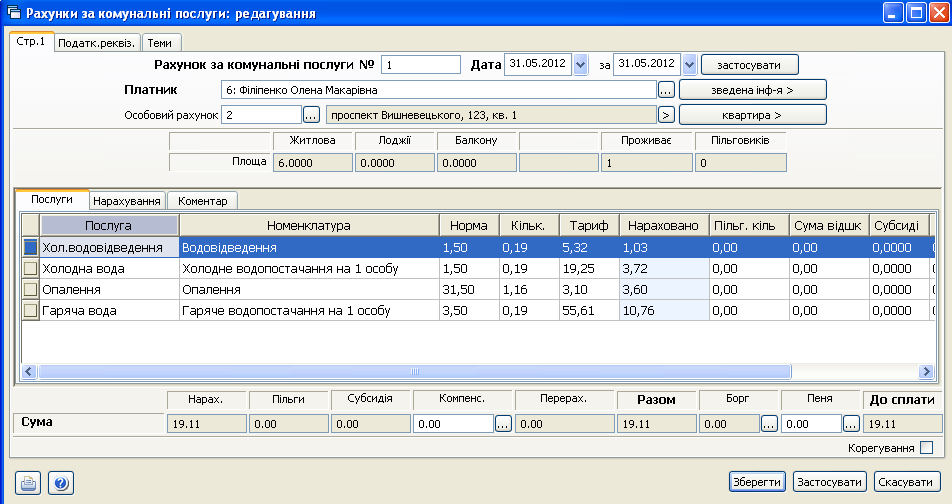The width and height of the screenshot is (952, 504).
Task: Select row marker for Опалення
Action: 30,290
